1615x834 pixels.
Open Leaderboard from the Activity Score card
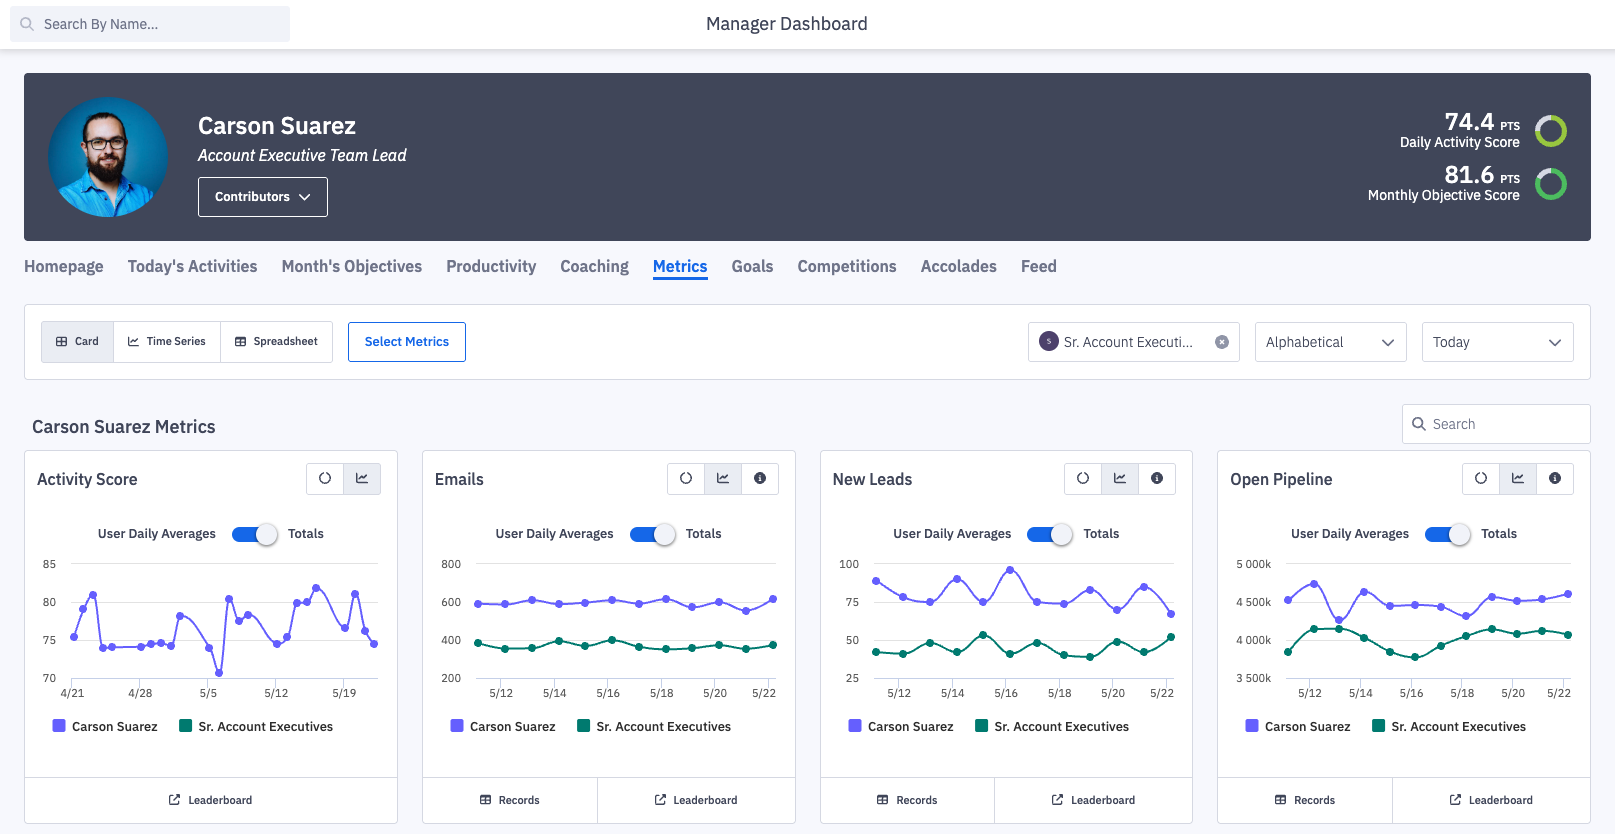pyautogui.click(x=211, y=800)
